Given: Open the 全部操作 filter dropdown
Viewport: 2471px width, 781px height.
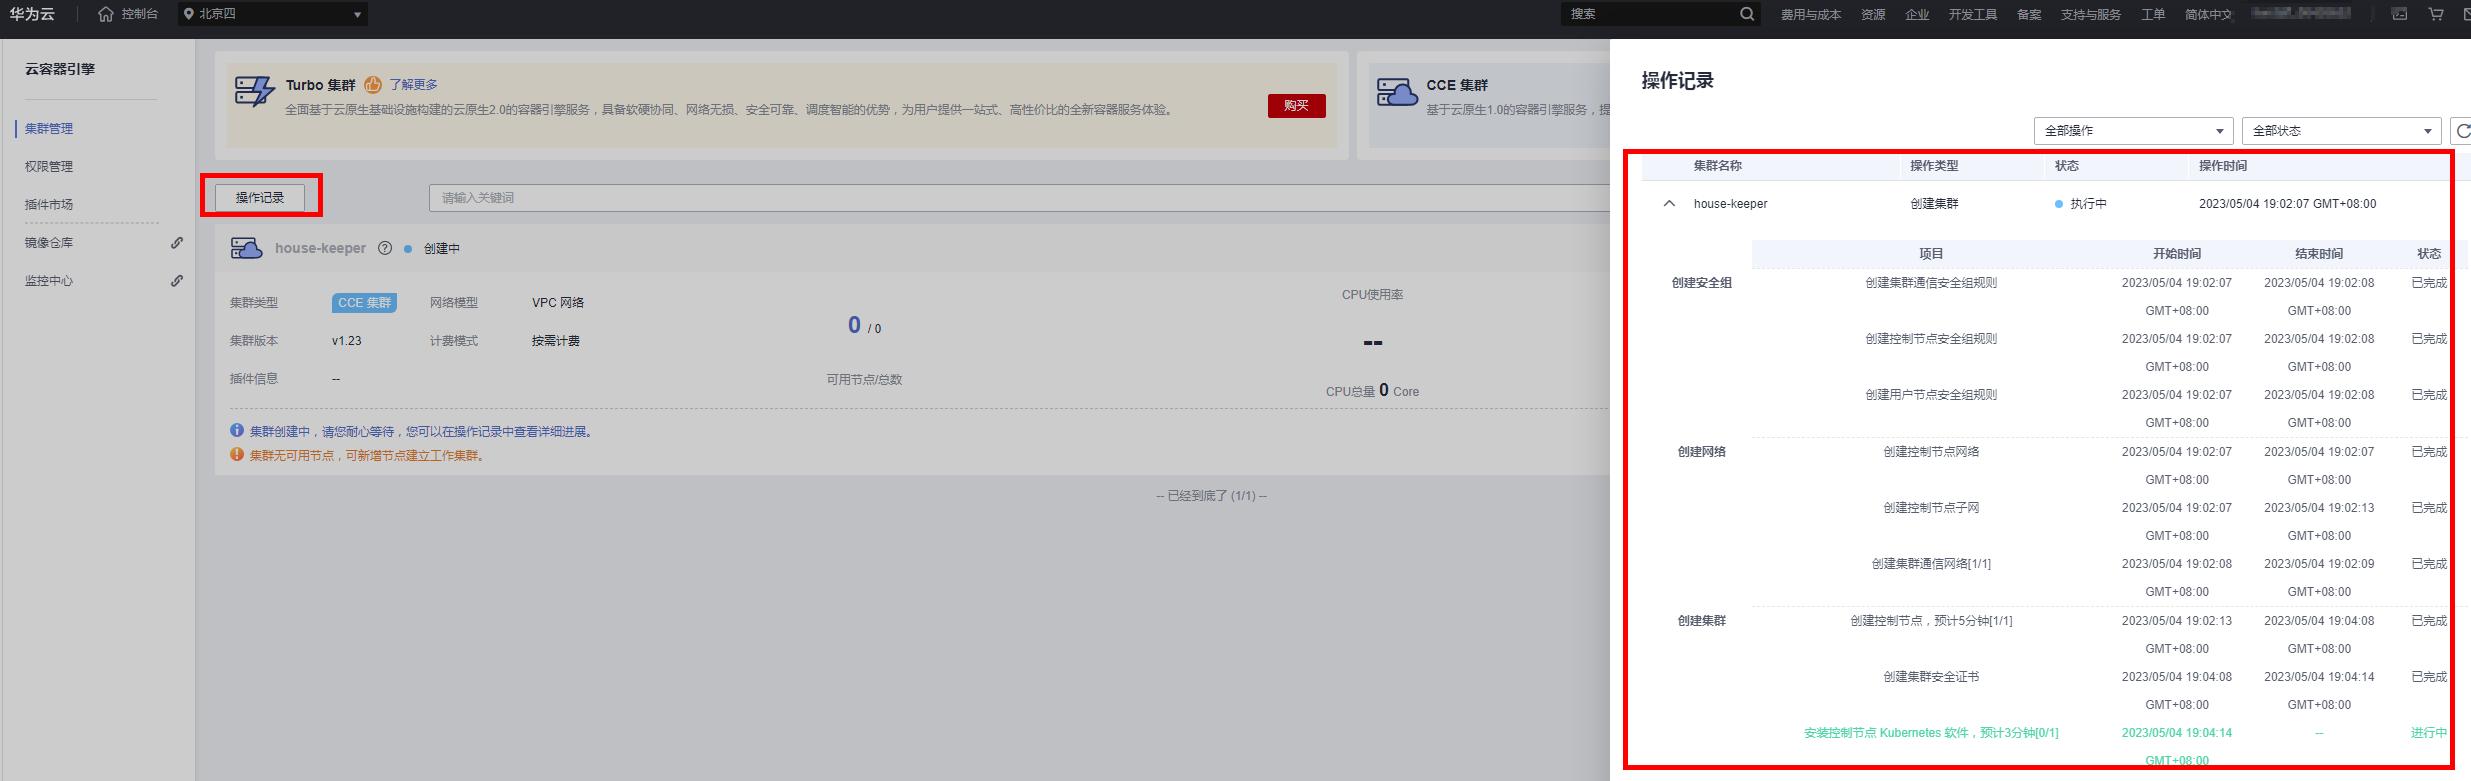Looking at the screenshot, I should click(2133, 131).
